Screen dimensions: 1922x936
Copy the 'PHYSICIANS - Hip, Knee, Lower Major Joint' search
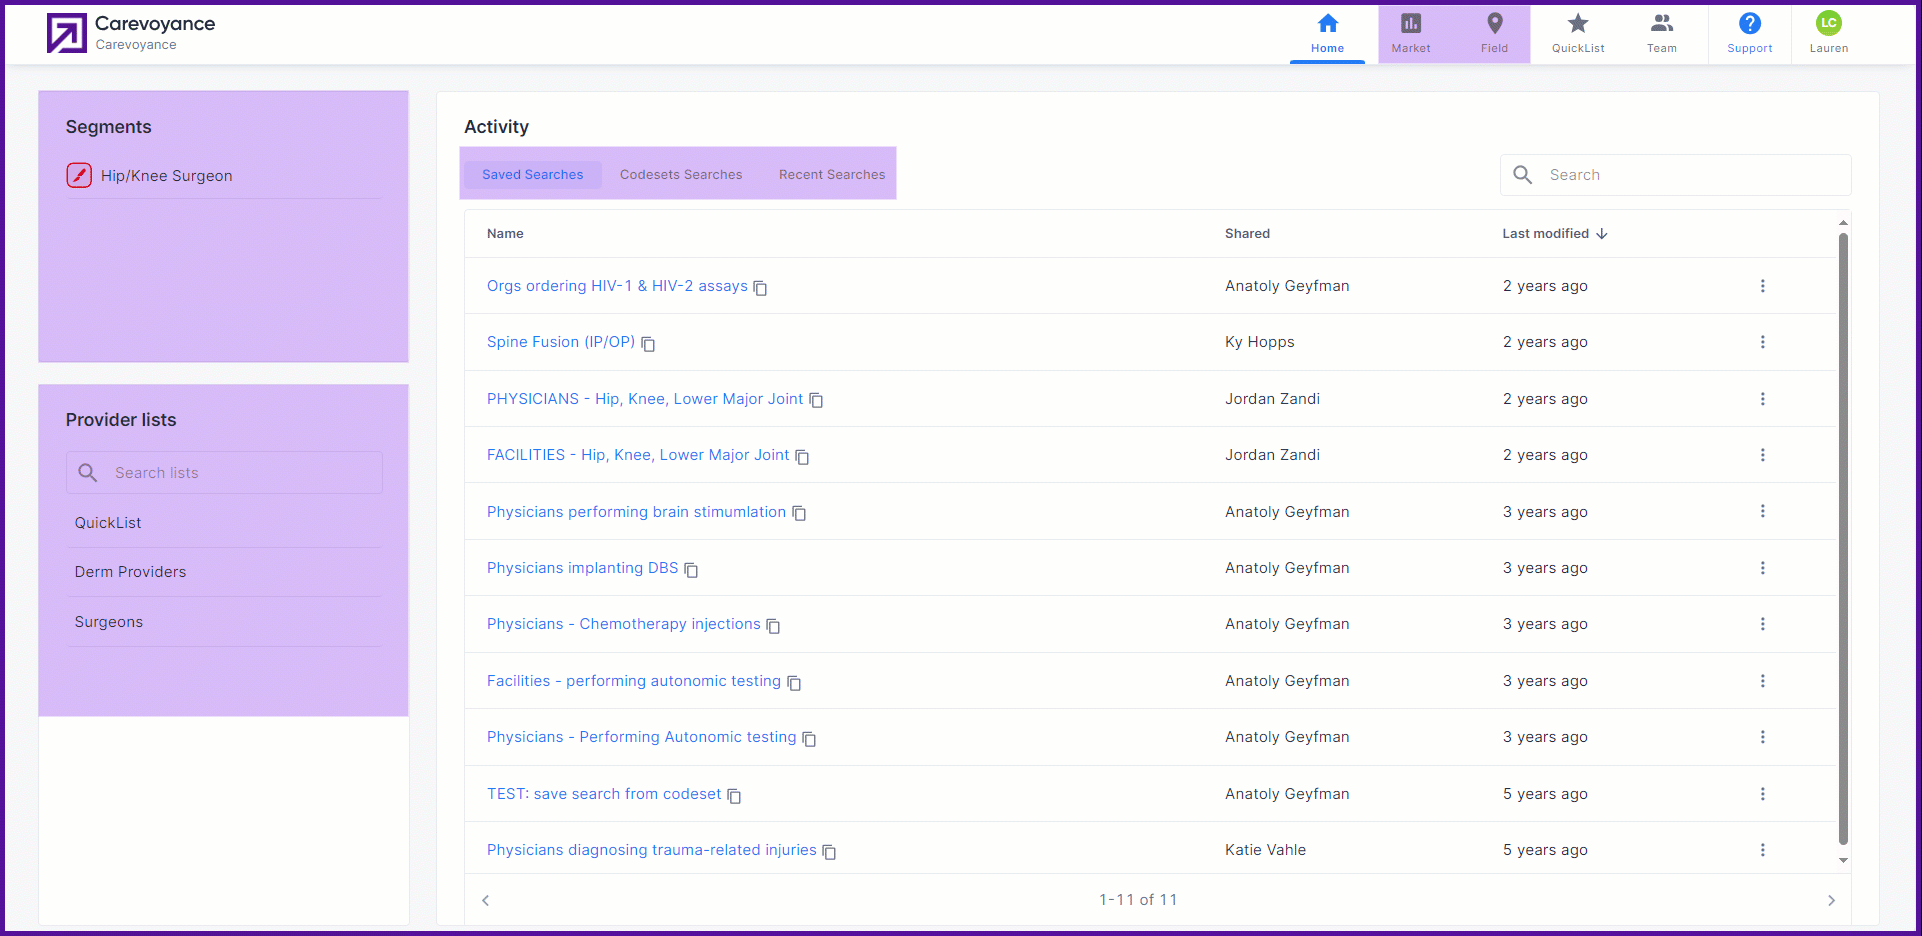click(x=816, y=400)
